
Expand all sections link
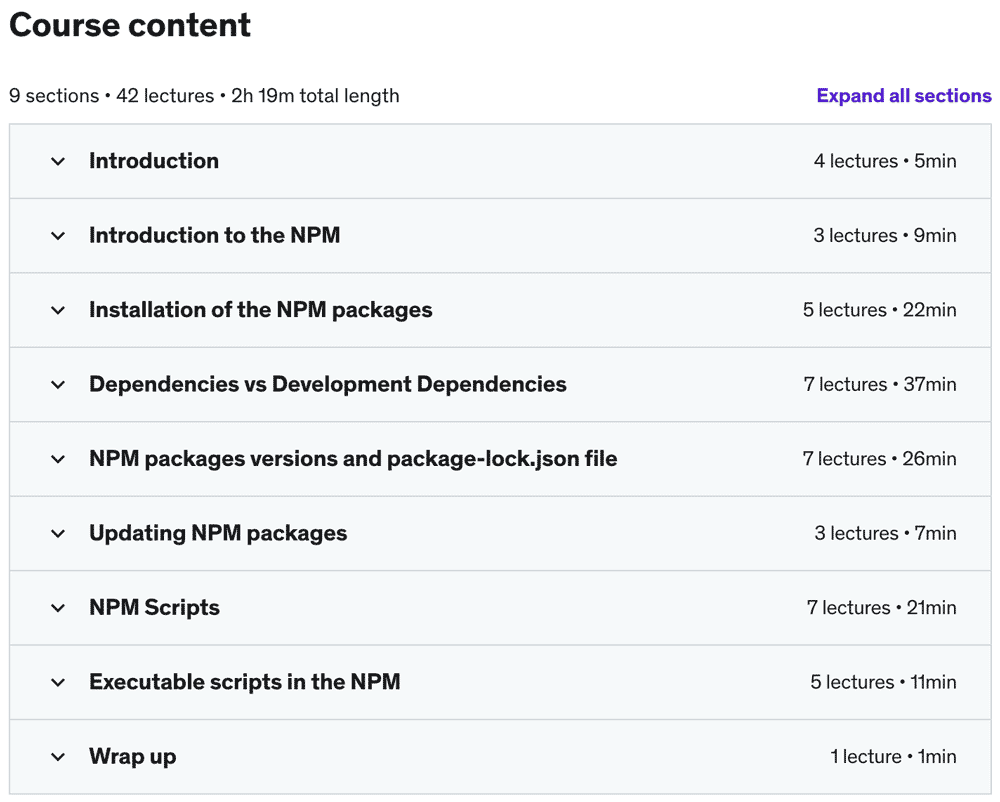(903, 96)
